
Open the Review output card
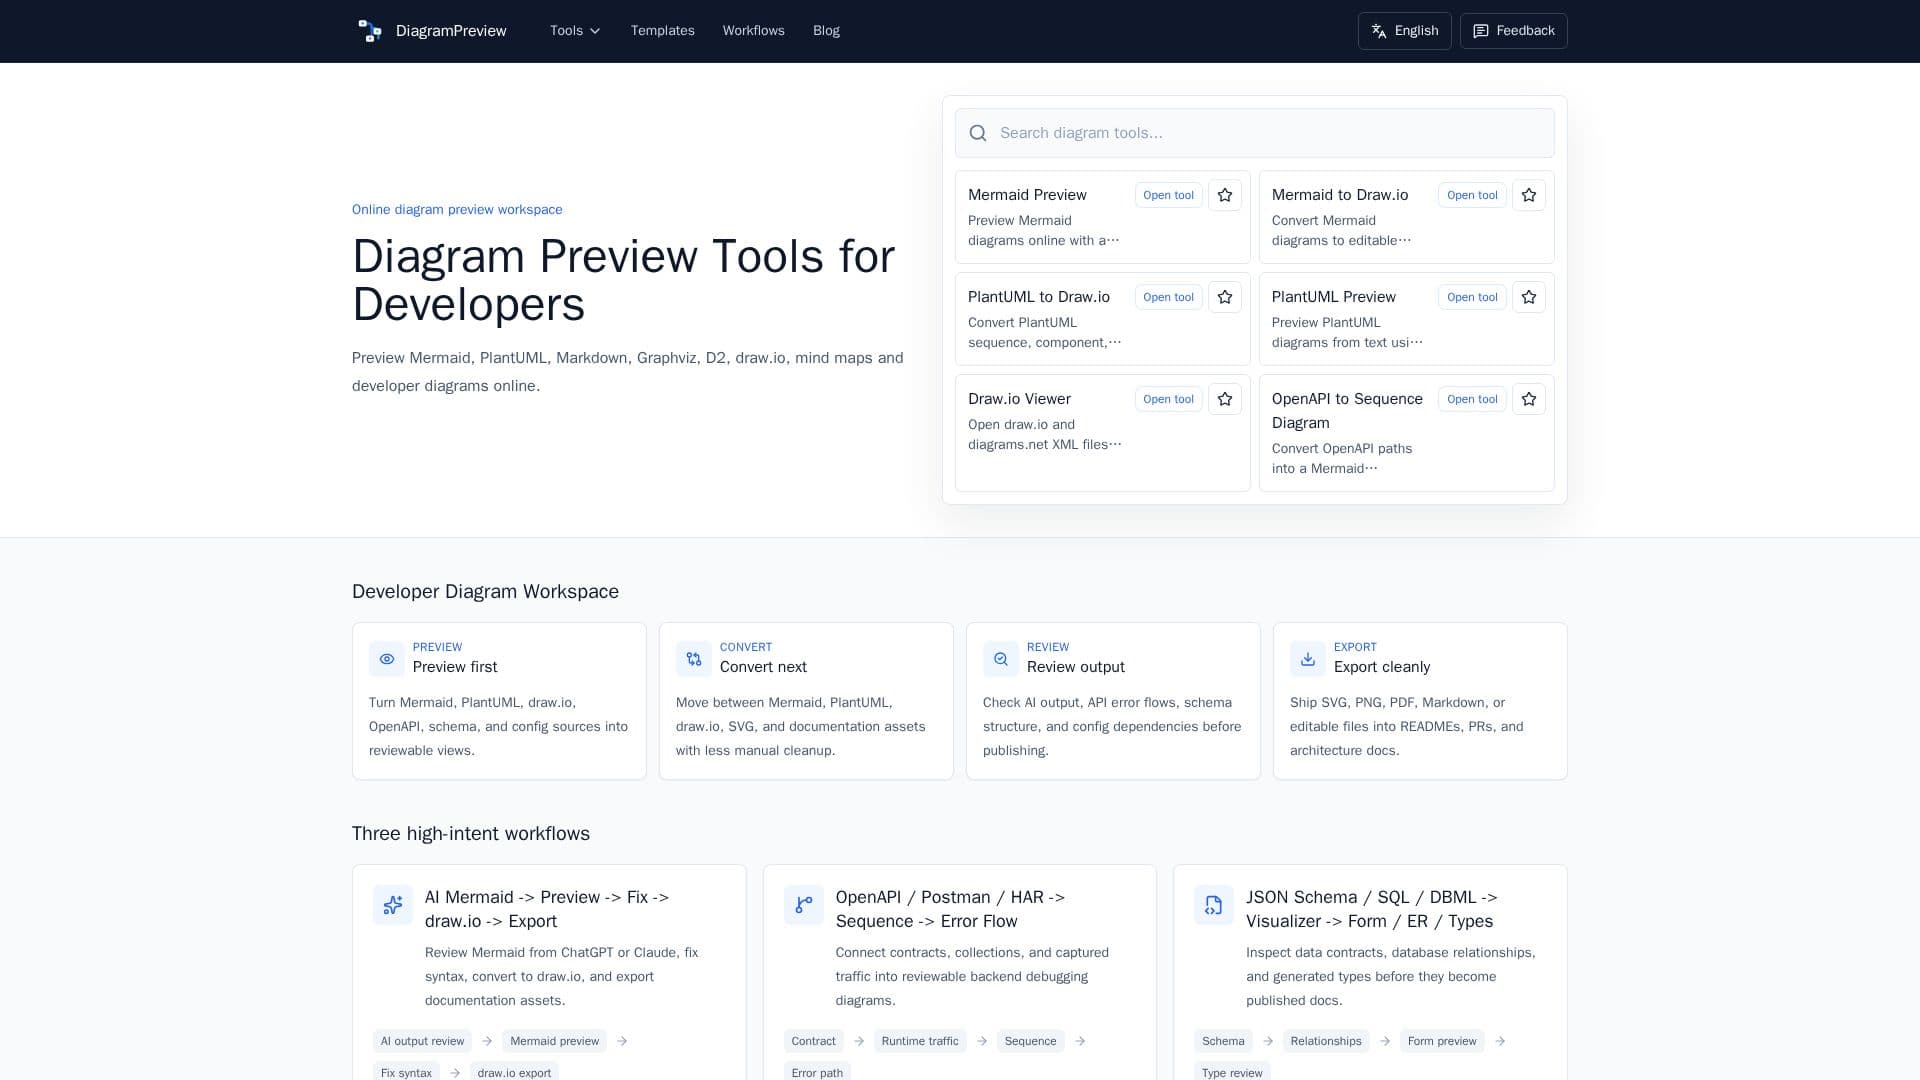pyautogui.click(x=1113, y=701)
